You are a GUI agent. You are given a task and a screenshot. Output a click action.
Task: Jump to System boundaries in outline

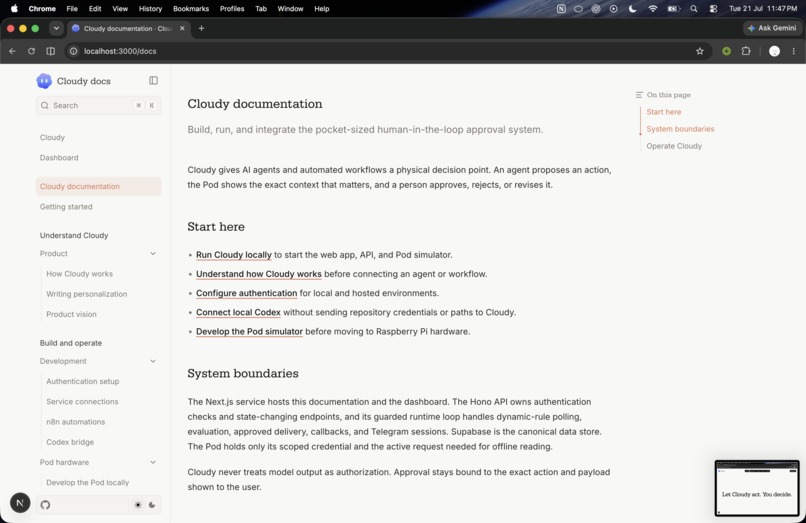click(x=680, y=129)
